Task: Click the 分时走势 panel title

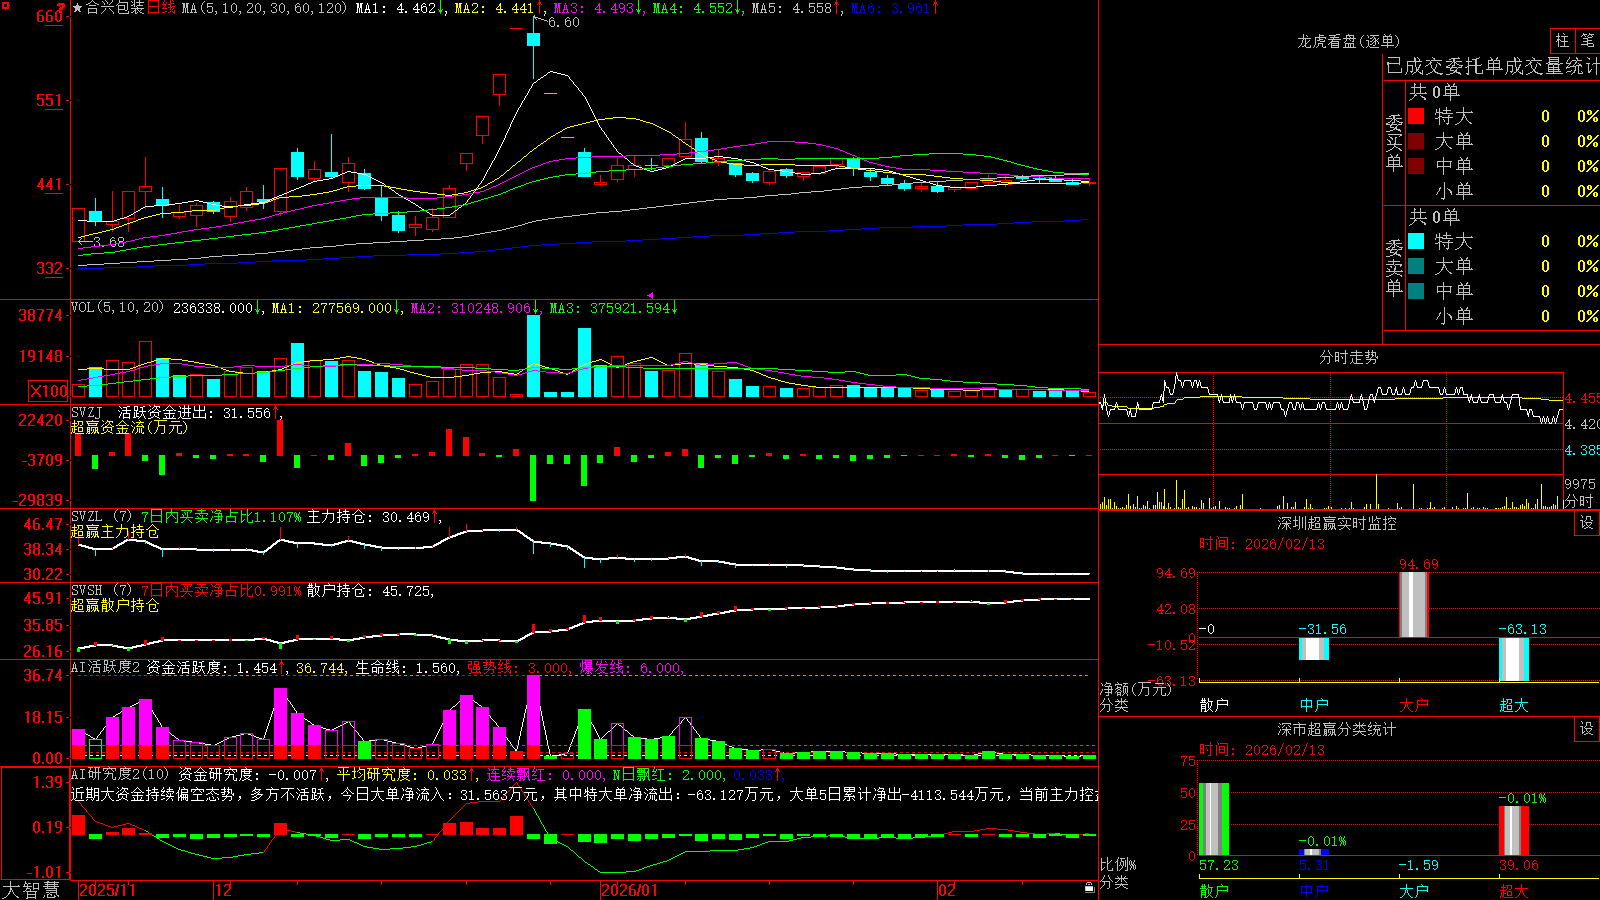Action: [1348, 357]
